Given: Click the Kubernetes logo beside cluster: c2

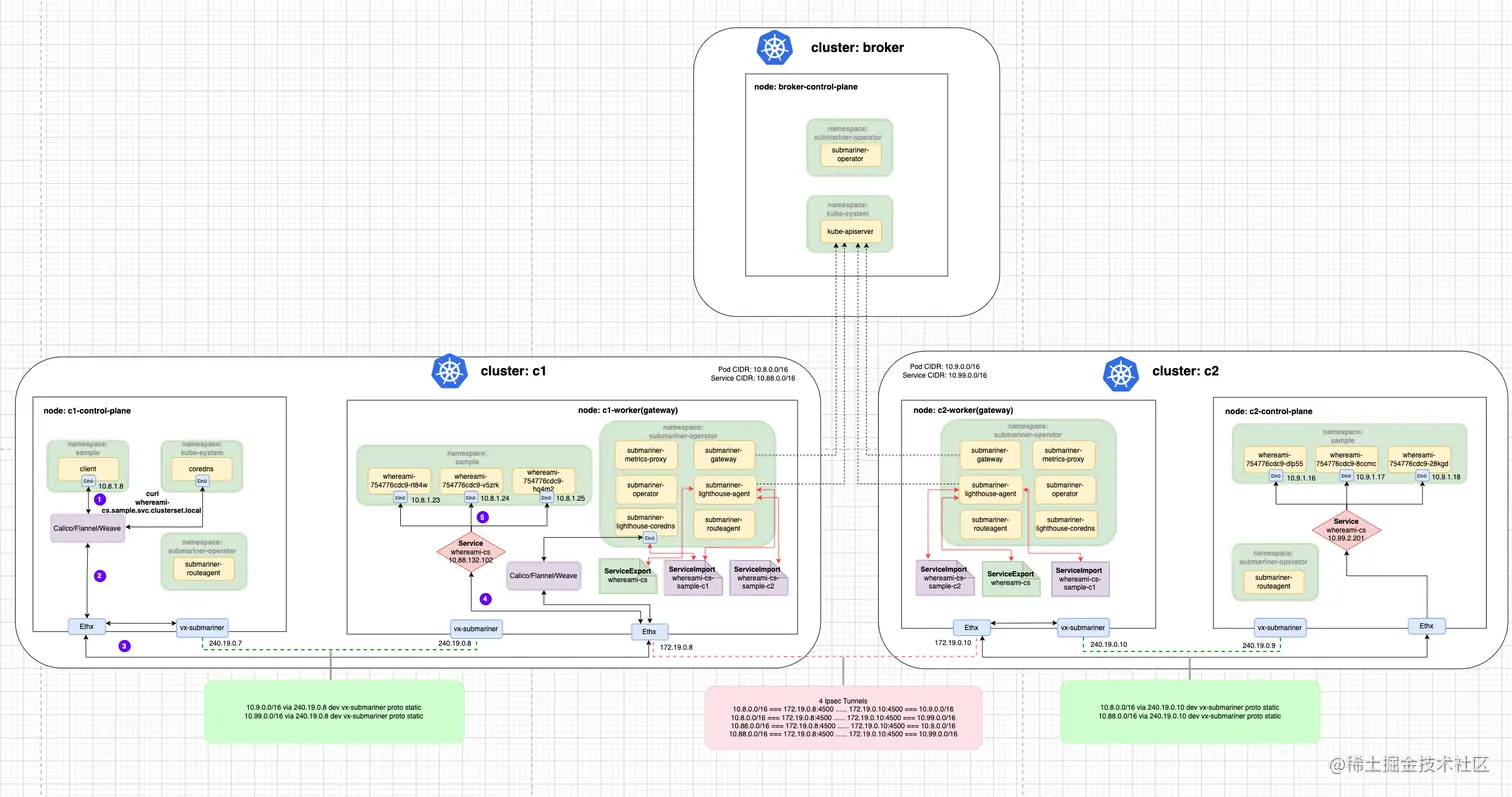Looking at the screenshot, I should (x=1121, y=375).
